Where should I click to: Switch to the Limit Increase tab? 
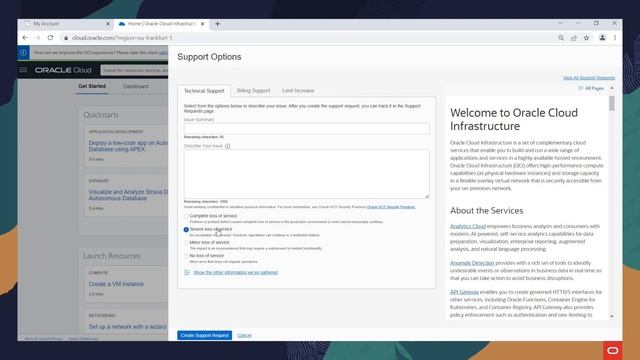pos(298,91)
